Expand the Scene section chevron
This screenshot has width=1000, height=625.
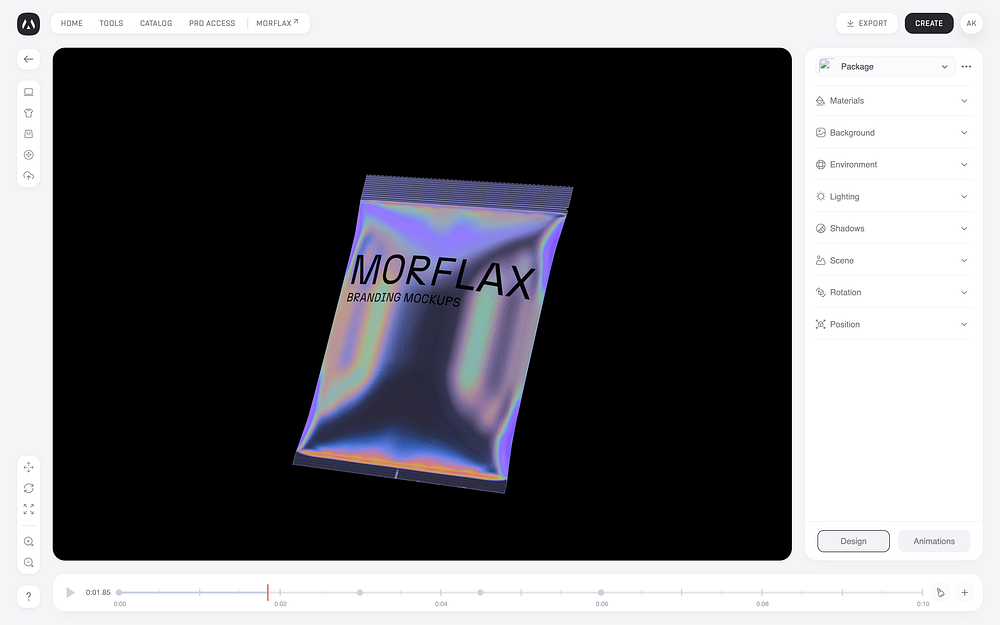pyautogui.click(x=964, y=260)
